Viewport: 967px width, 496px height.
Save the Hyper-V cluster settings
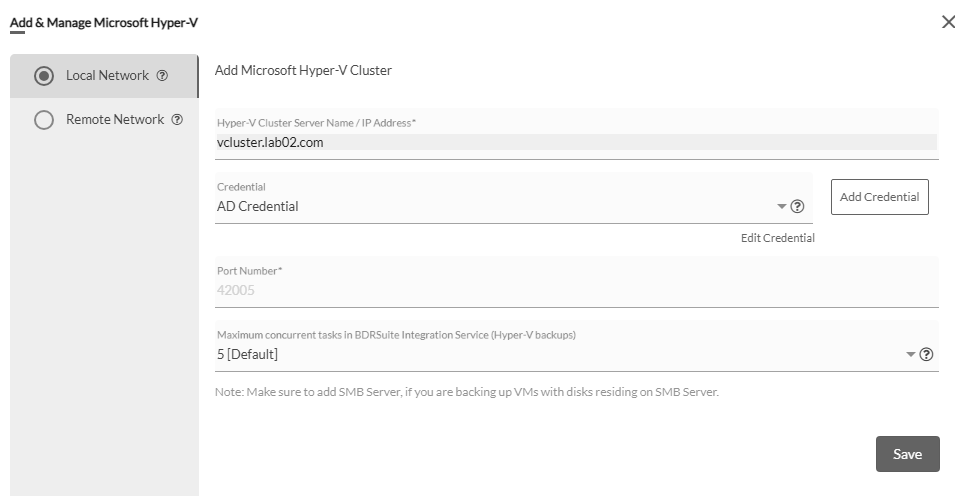click(x=907, y=454)
